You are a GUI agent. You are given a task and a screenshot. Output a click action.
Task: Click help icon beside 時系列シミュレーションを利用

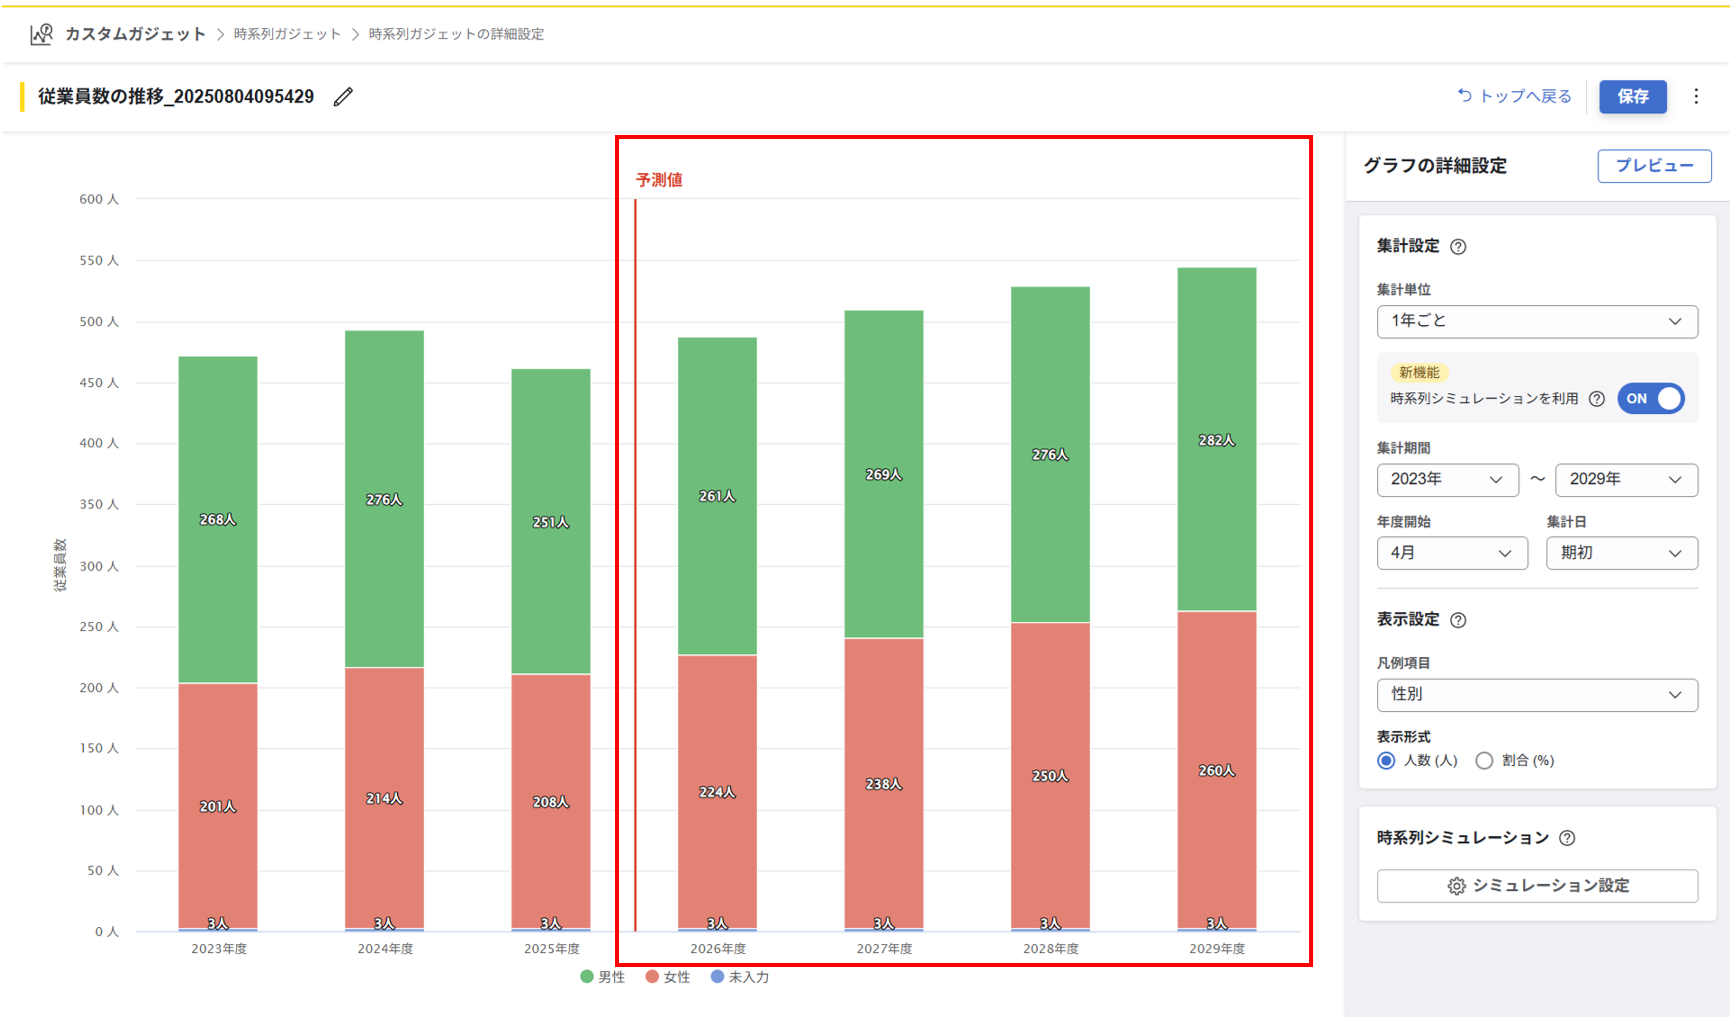click(1597, 399)
